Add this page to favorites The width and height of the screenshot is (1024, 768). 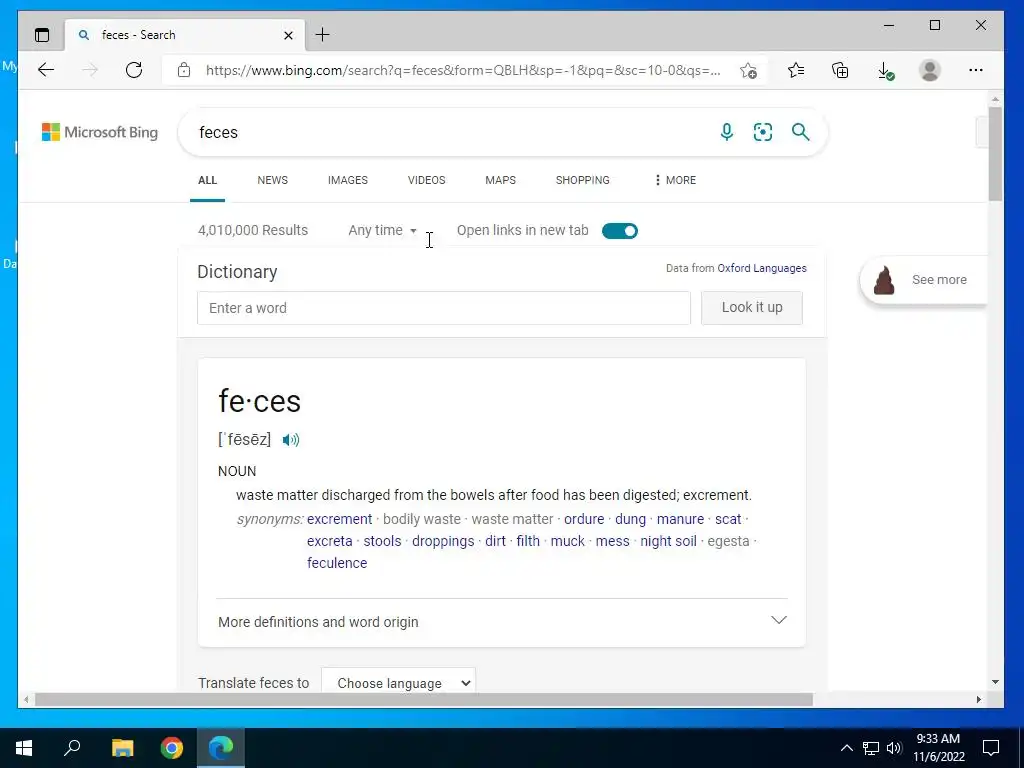(748, 70)
